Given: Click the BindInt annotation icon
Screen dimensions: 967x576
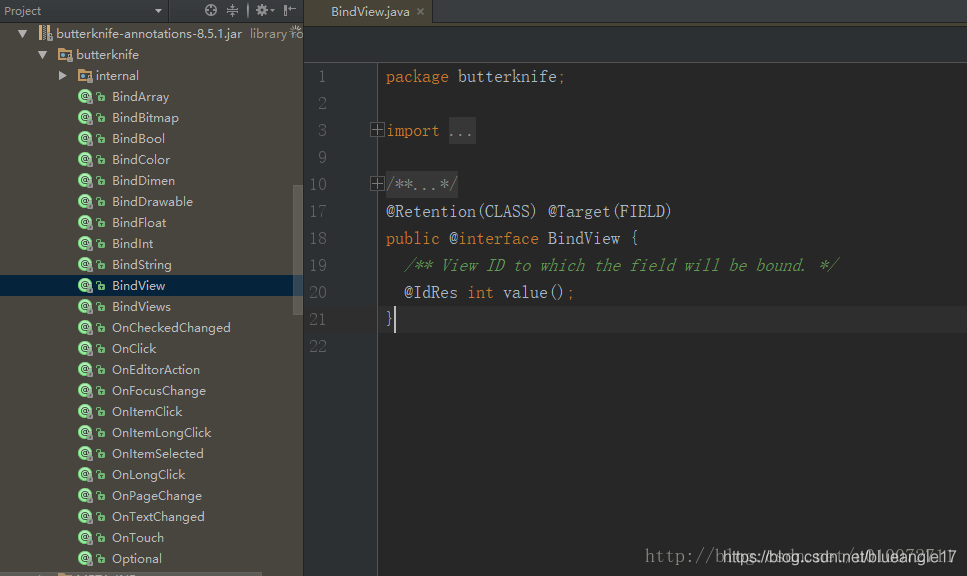Looking at the screenshot, I should pyautogui.click(x=86, y=244).
